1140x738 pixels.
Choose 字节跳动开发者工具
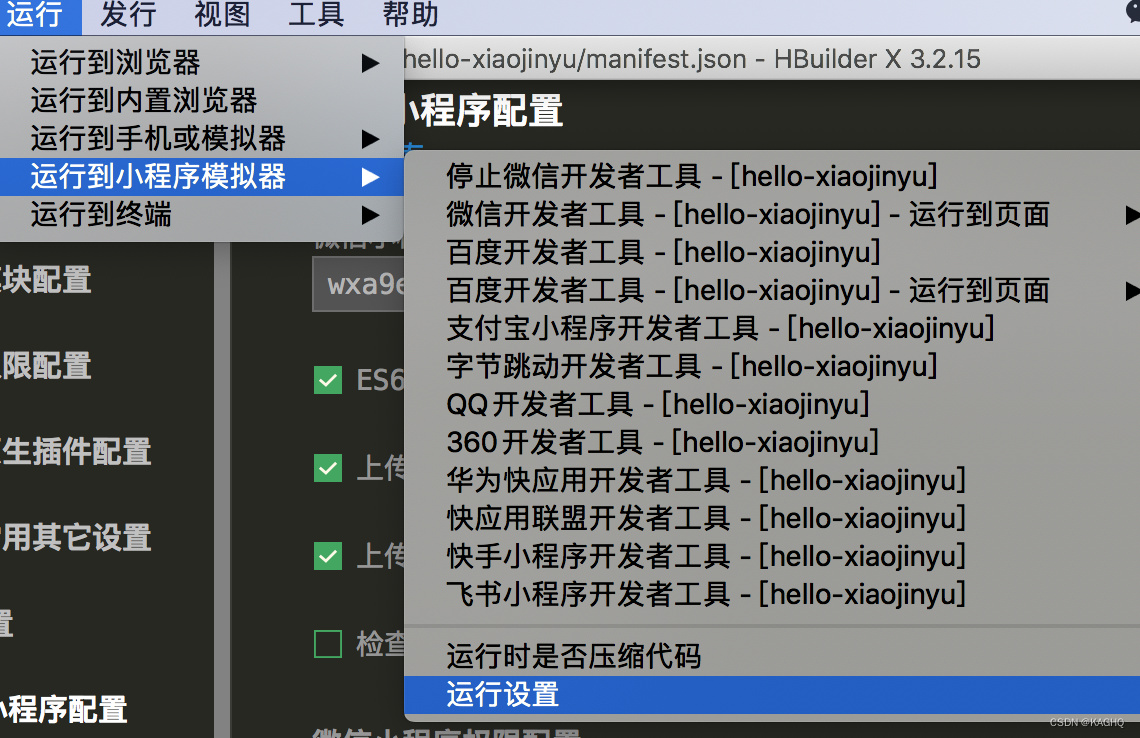coord(690,366)
